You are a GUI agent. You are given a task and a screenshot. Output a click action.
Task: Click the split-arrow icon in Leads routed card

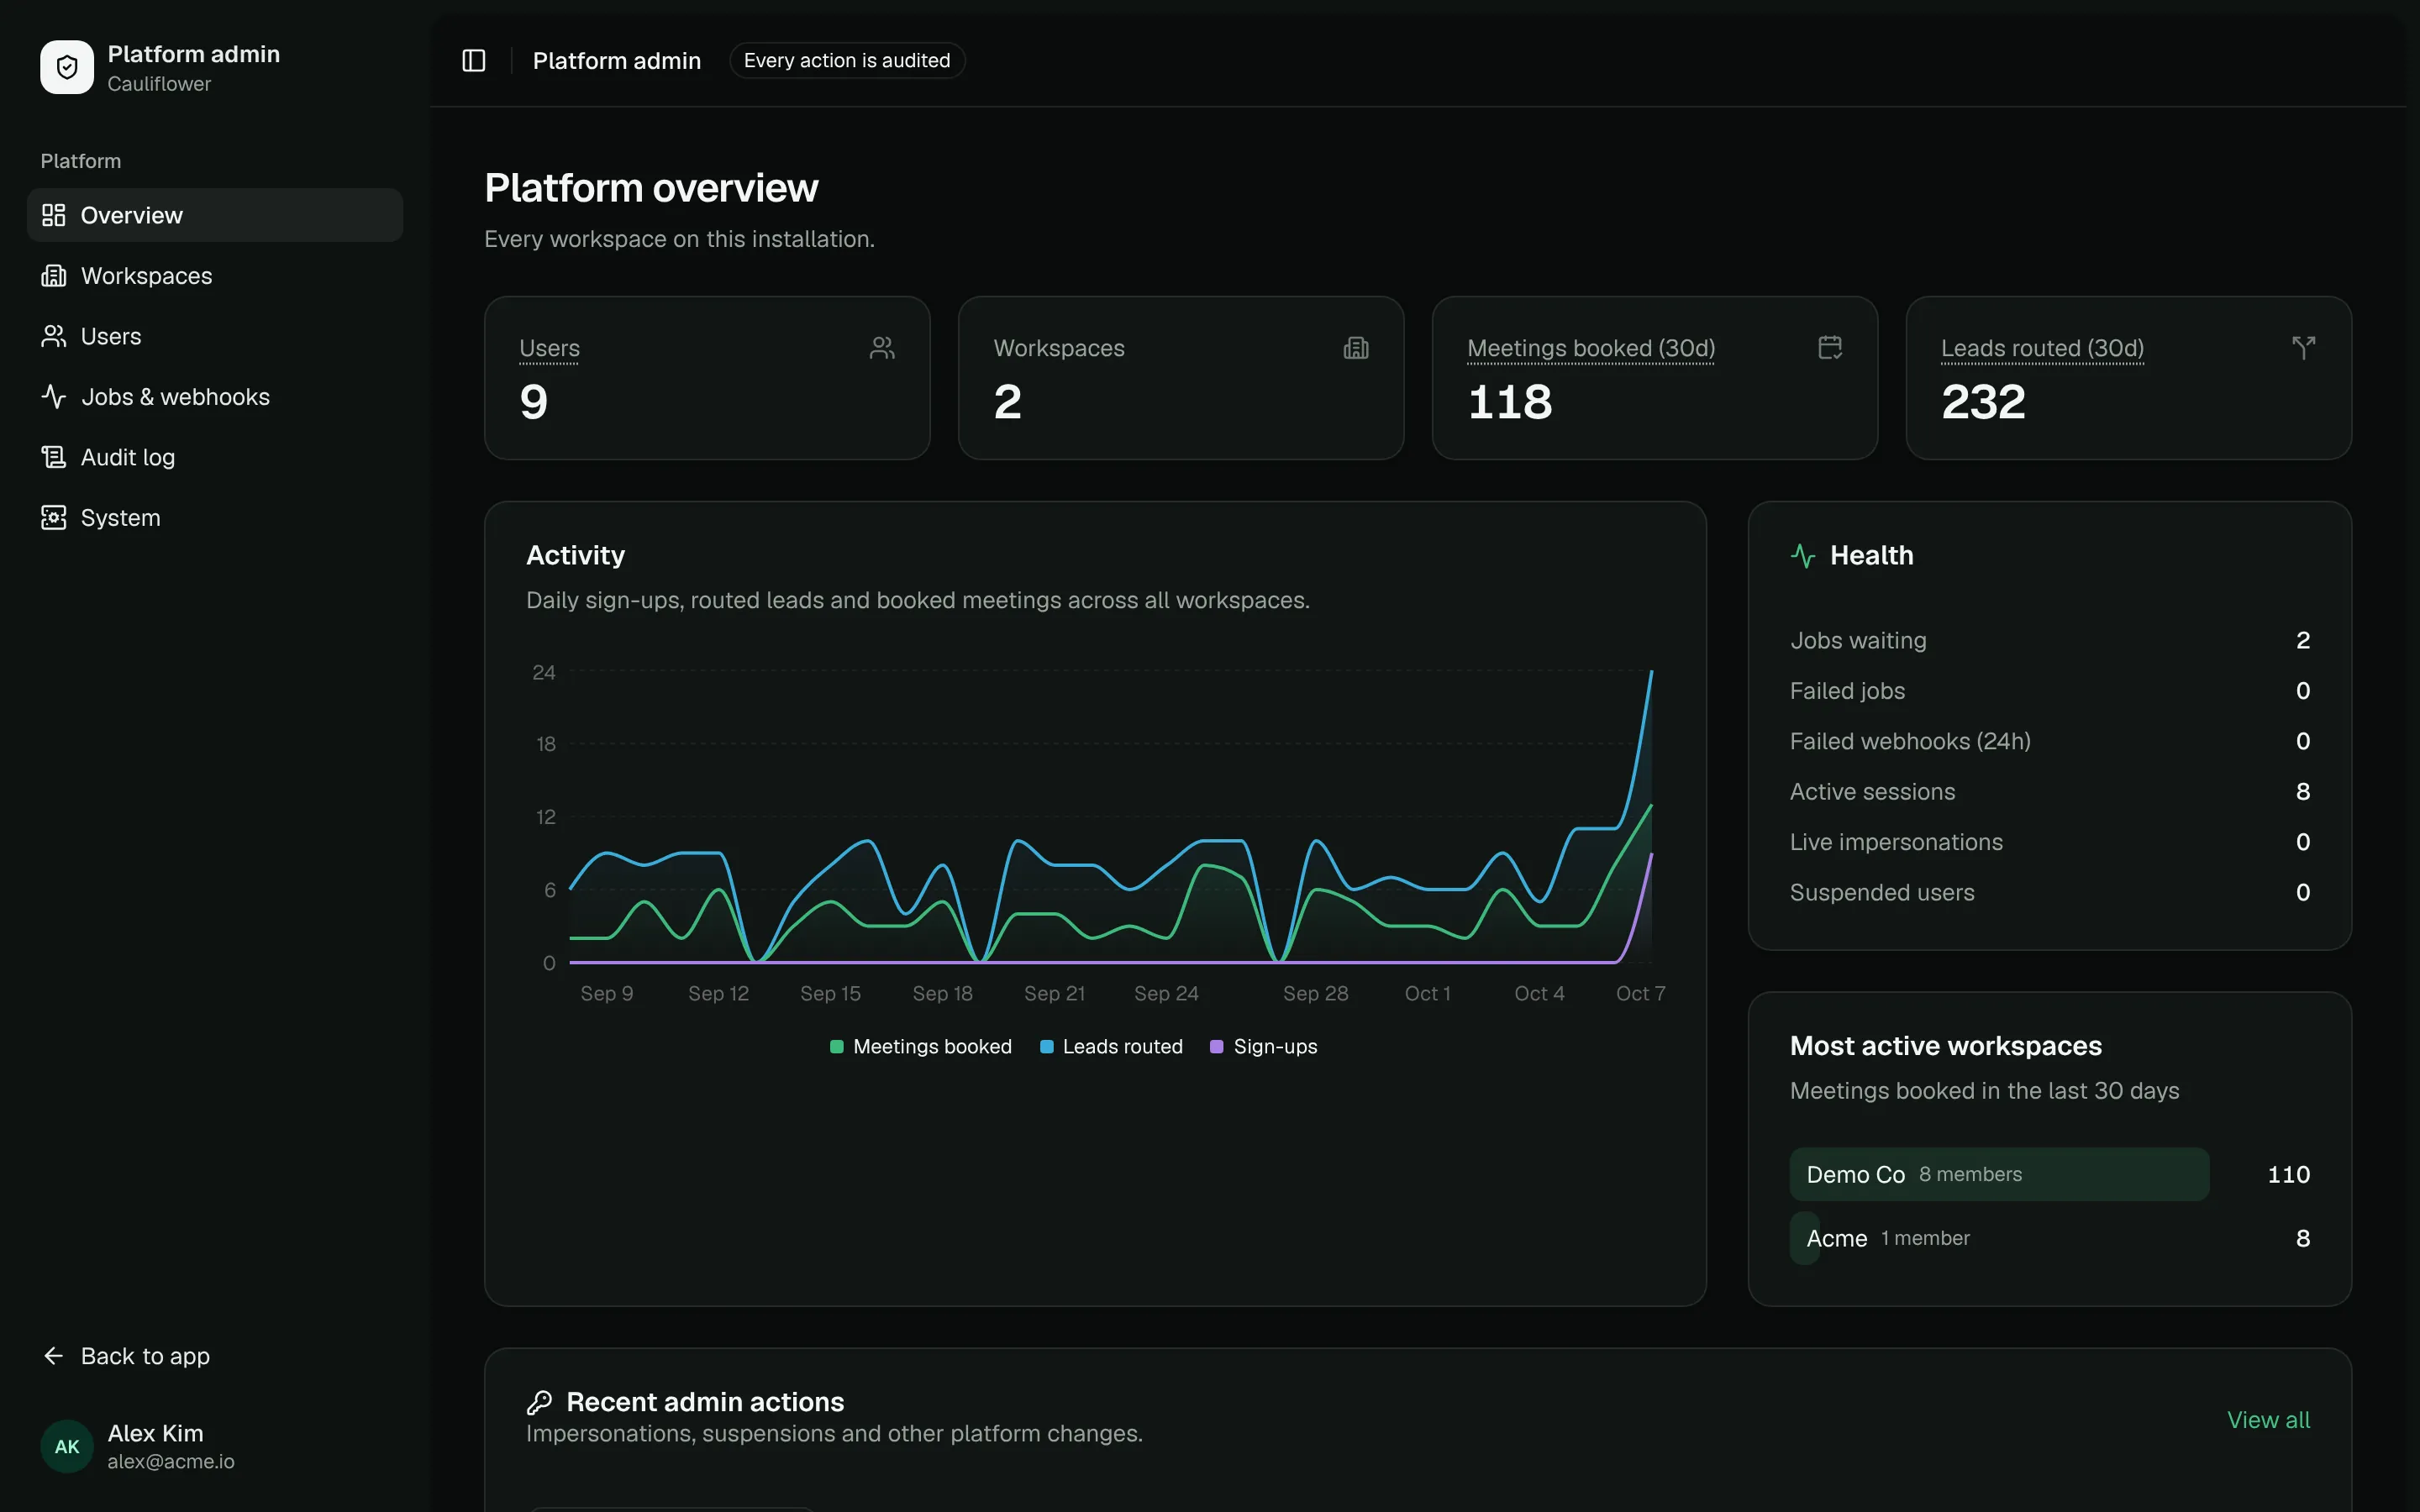[x=2304, y=348]
